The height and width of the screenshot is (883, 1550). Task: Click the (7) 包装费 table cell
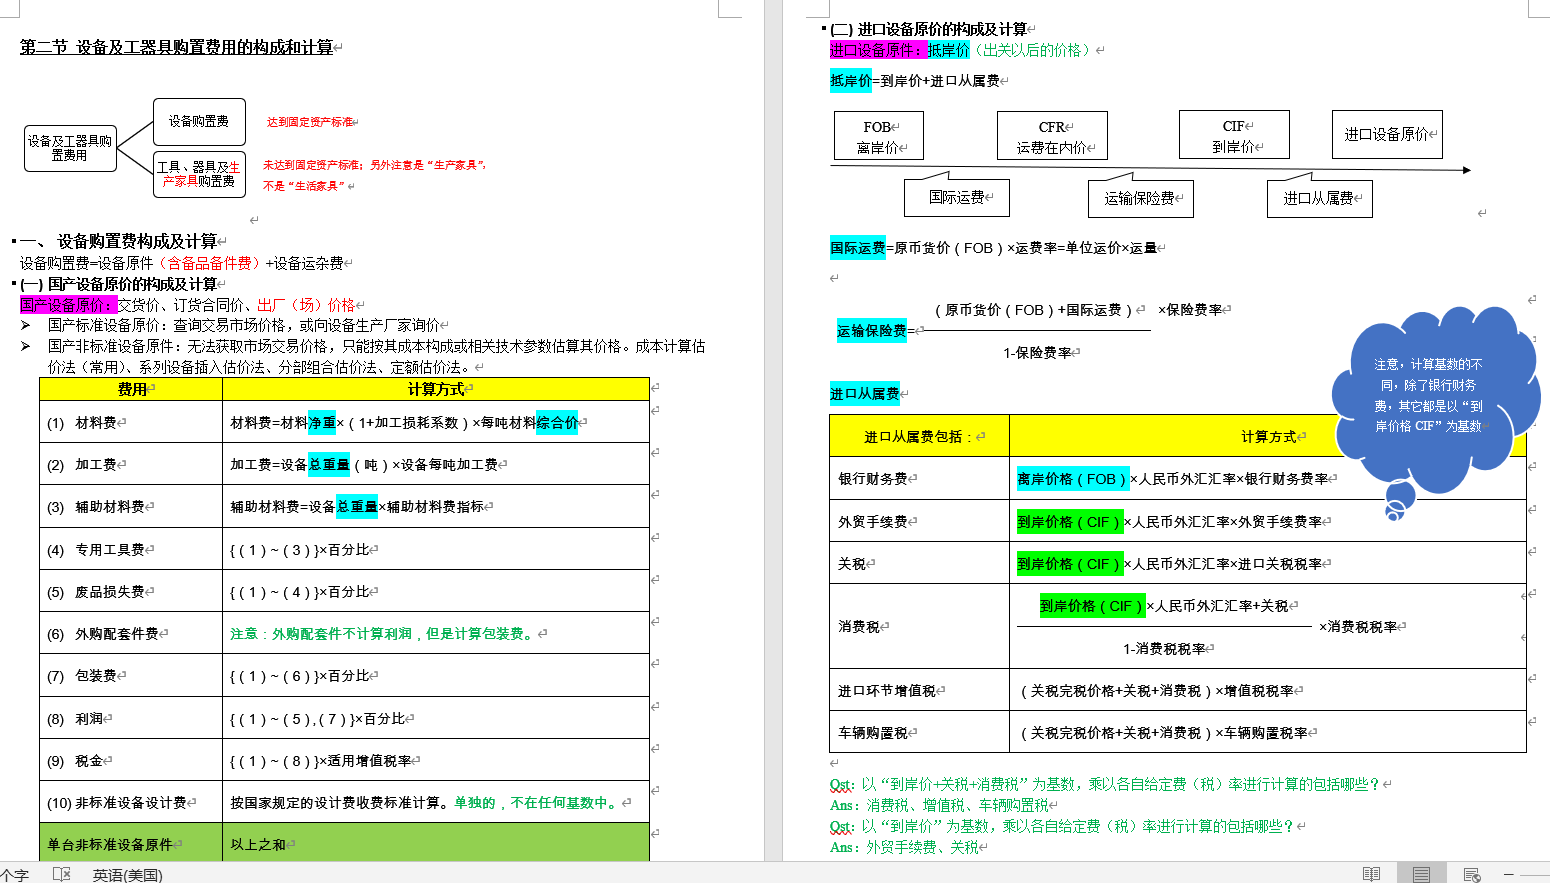click(131, 675)
